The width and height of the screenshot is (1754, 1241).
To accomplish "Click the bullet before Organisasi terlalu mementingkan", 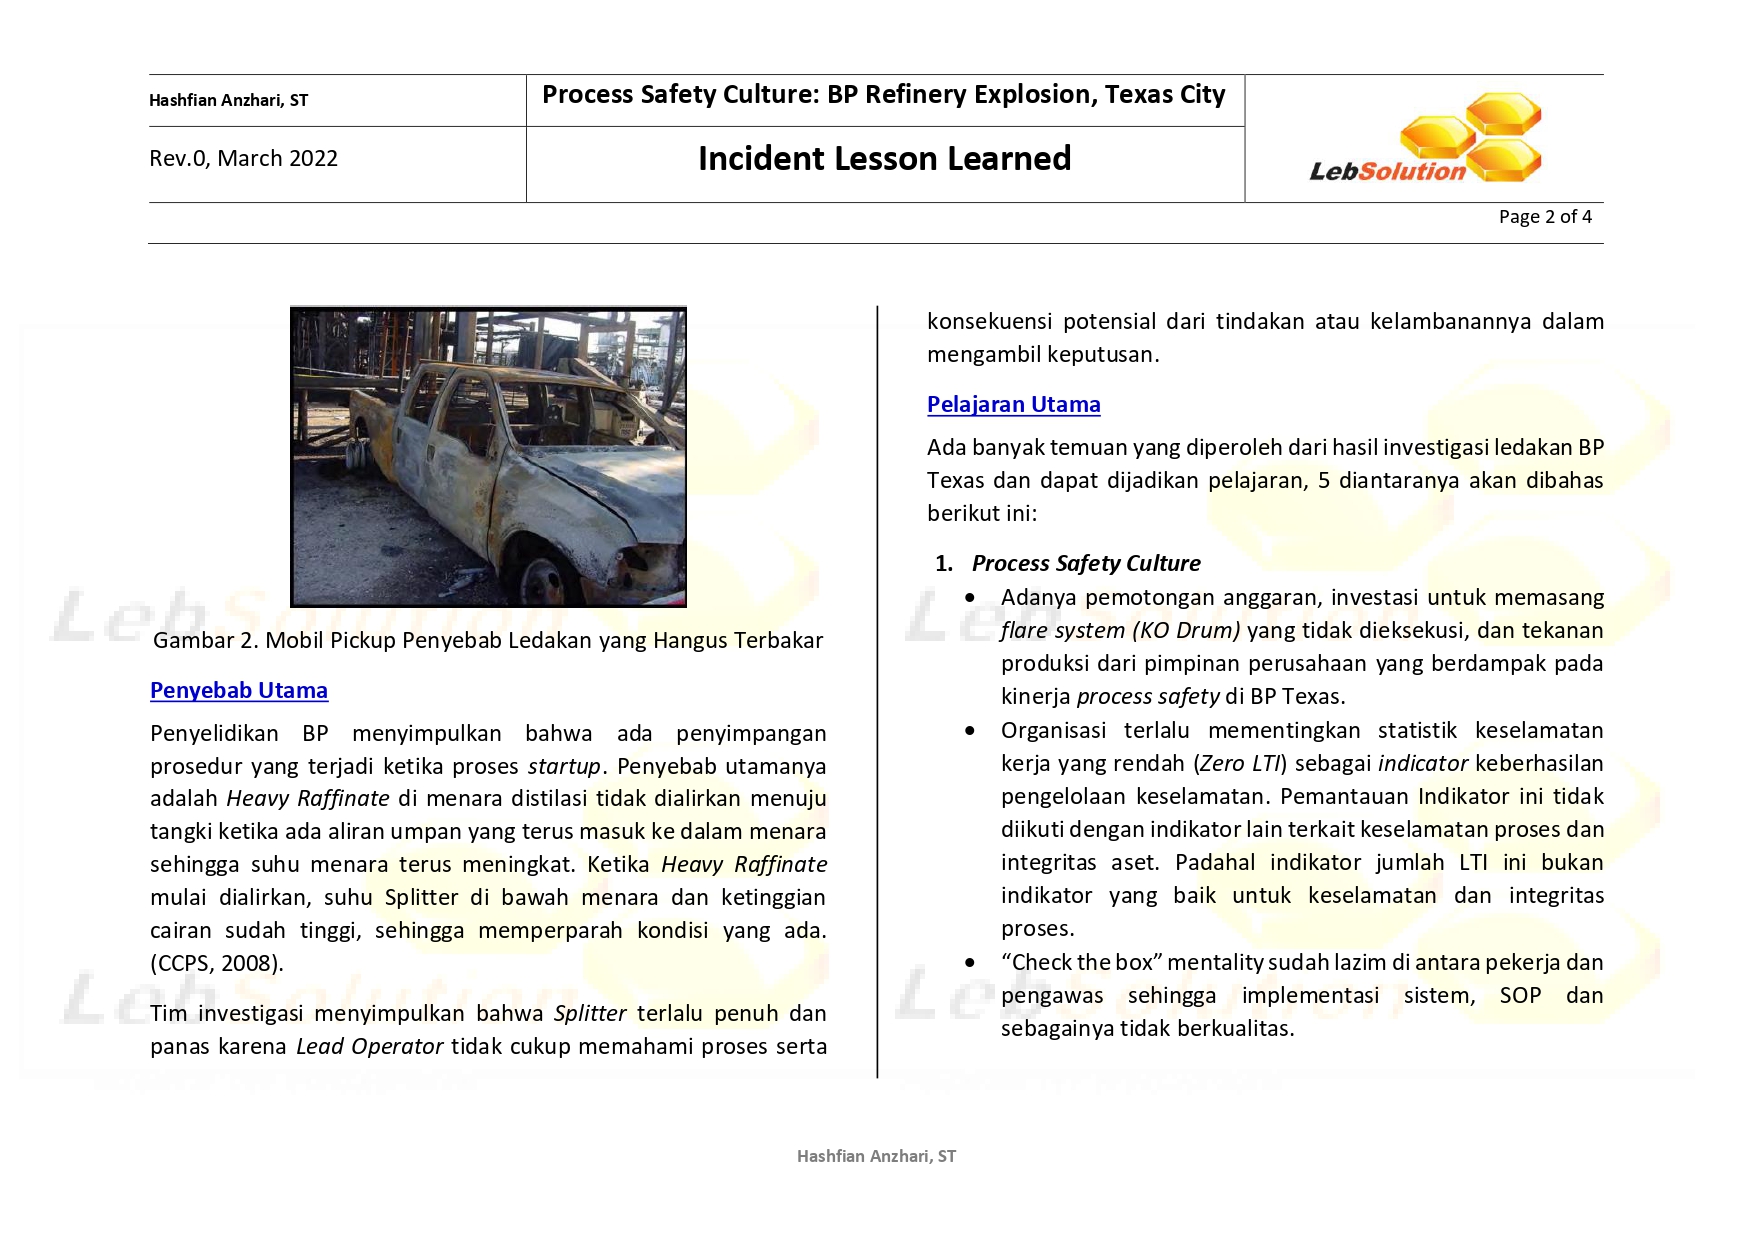I will point(970,731).
